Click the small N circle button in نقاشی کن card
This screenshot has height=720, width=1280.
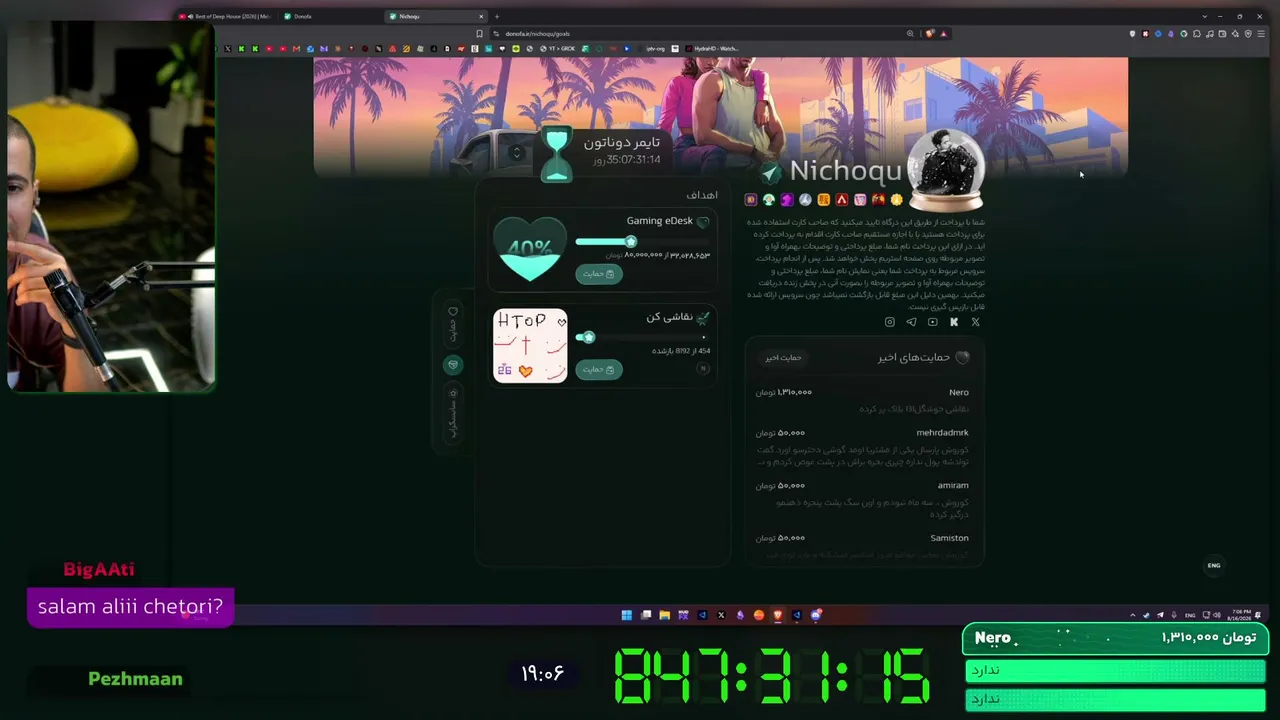[x=703, y=368]
